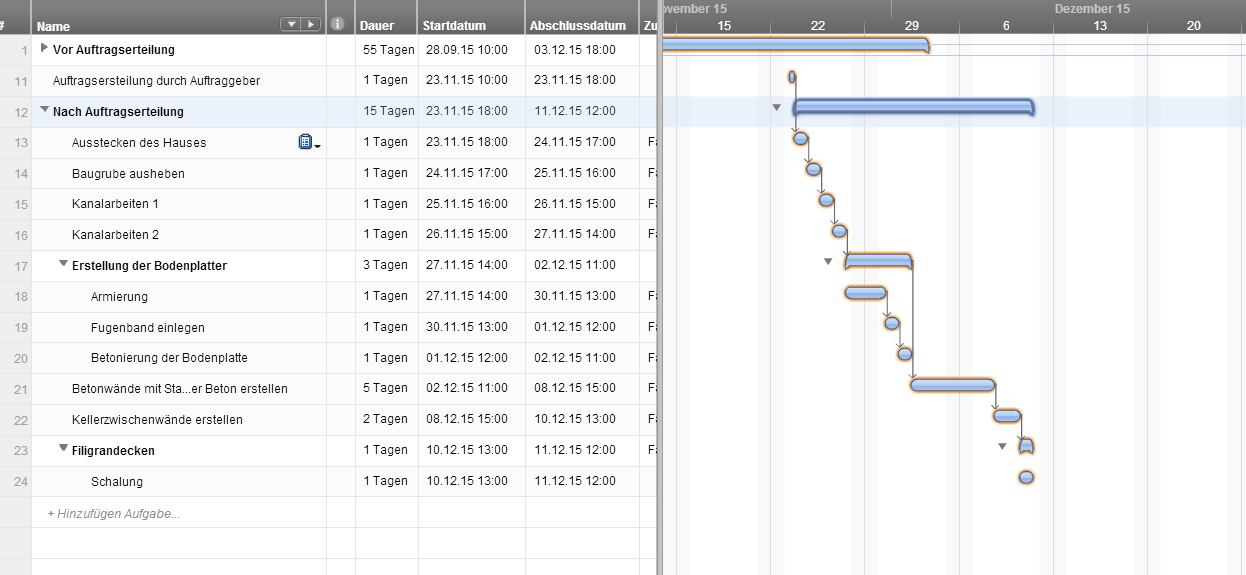Select the Betonwände Gantt bar in the chart
The height and width of the screenshot is (575, 1246).
952,385
